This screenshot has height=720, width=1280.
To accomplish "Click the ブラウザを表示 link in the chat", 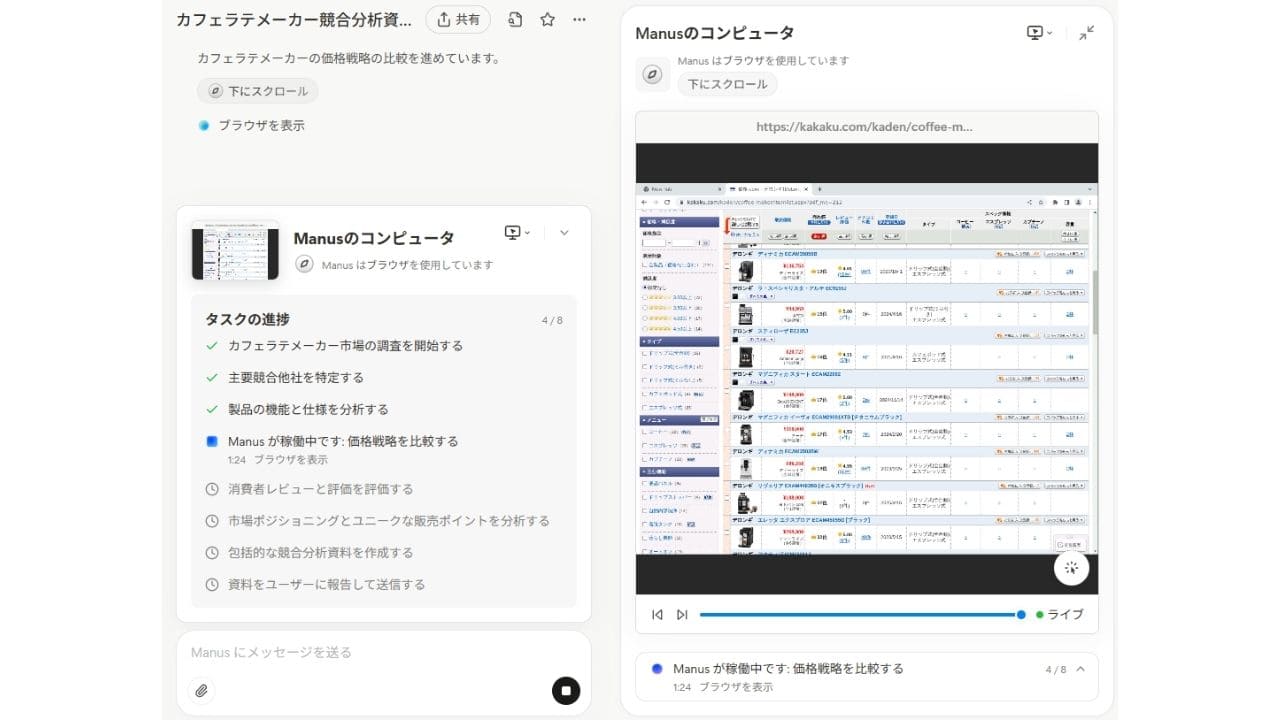I will [x=260, y=125].
